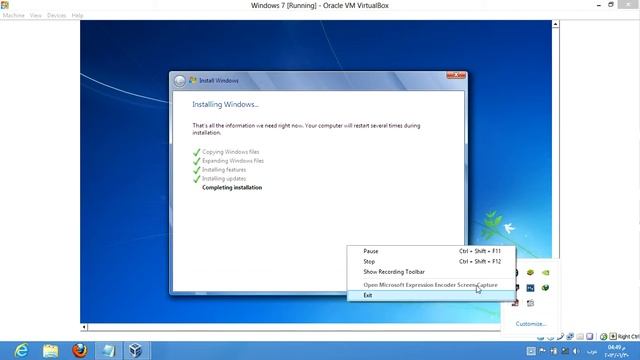Screen dimensions: 640x360
Task: Click the 'Completing installation' step
Action: tap(232, 188)
